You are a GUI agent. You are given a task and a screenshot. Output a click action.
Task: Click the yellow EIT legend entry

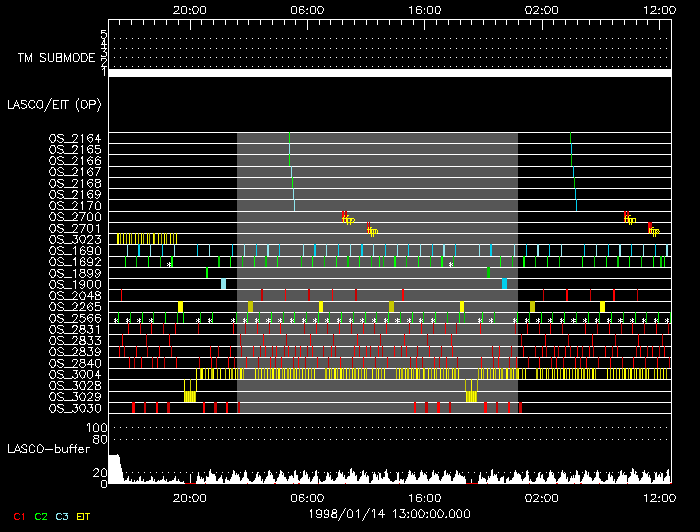[83, 516]
